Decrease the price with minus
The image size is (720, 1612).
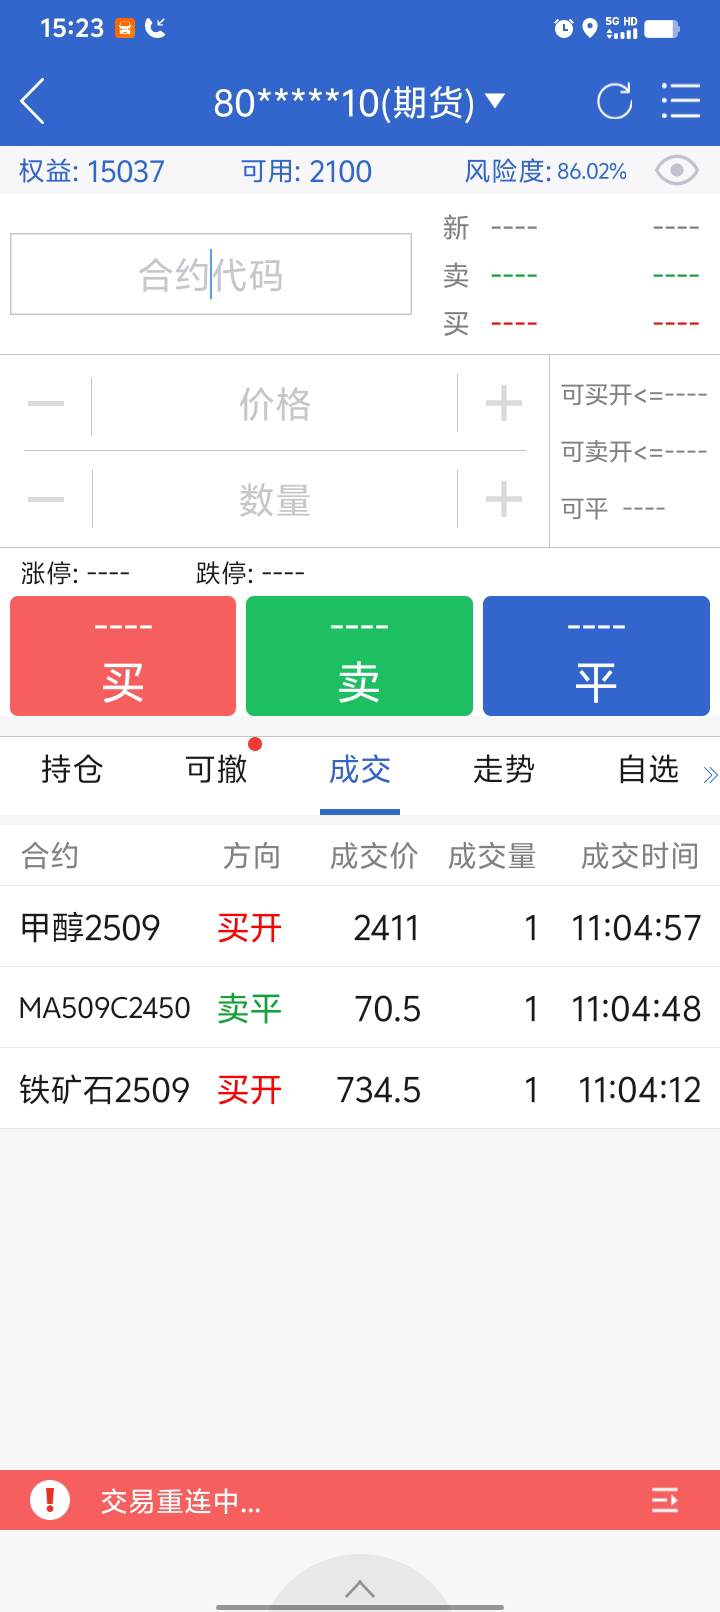pos(46,405)
